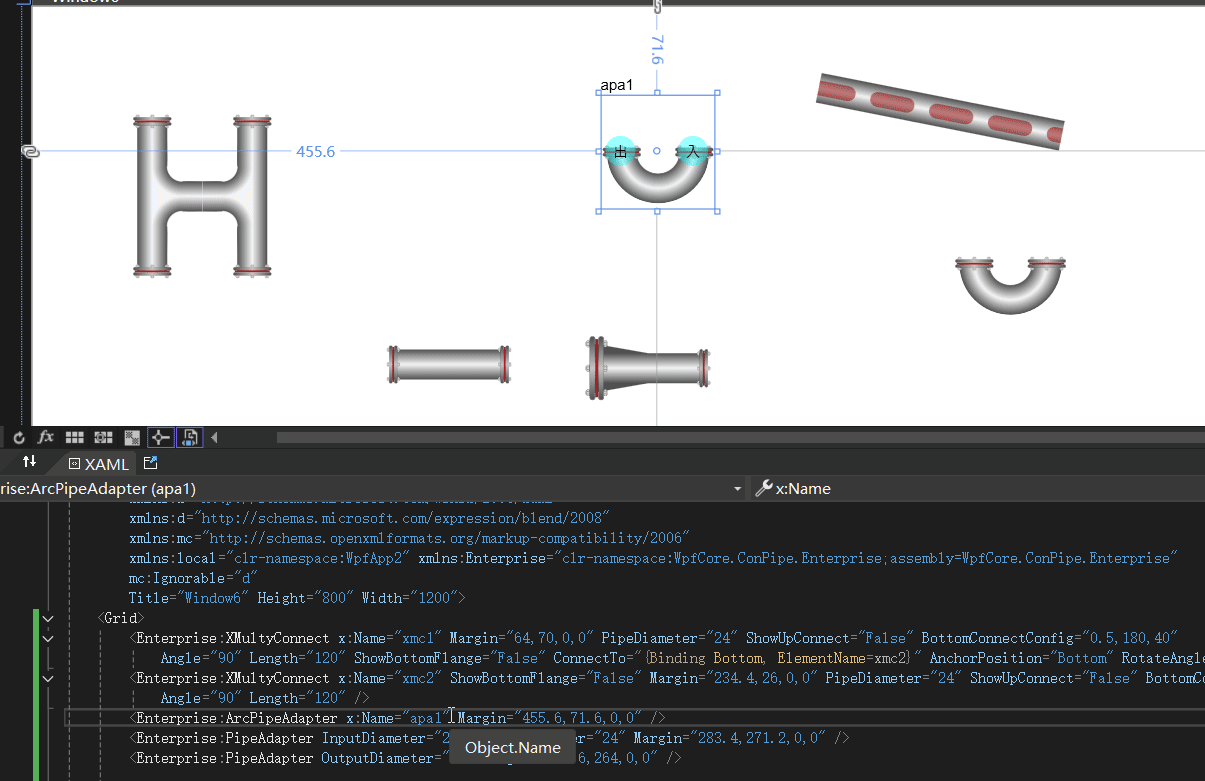The image size is (1205, 781).
Task: Toggle snap to gridlines icon
Action: [103, 437]
